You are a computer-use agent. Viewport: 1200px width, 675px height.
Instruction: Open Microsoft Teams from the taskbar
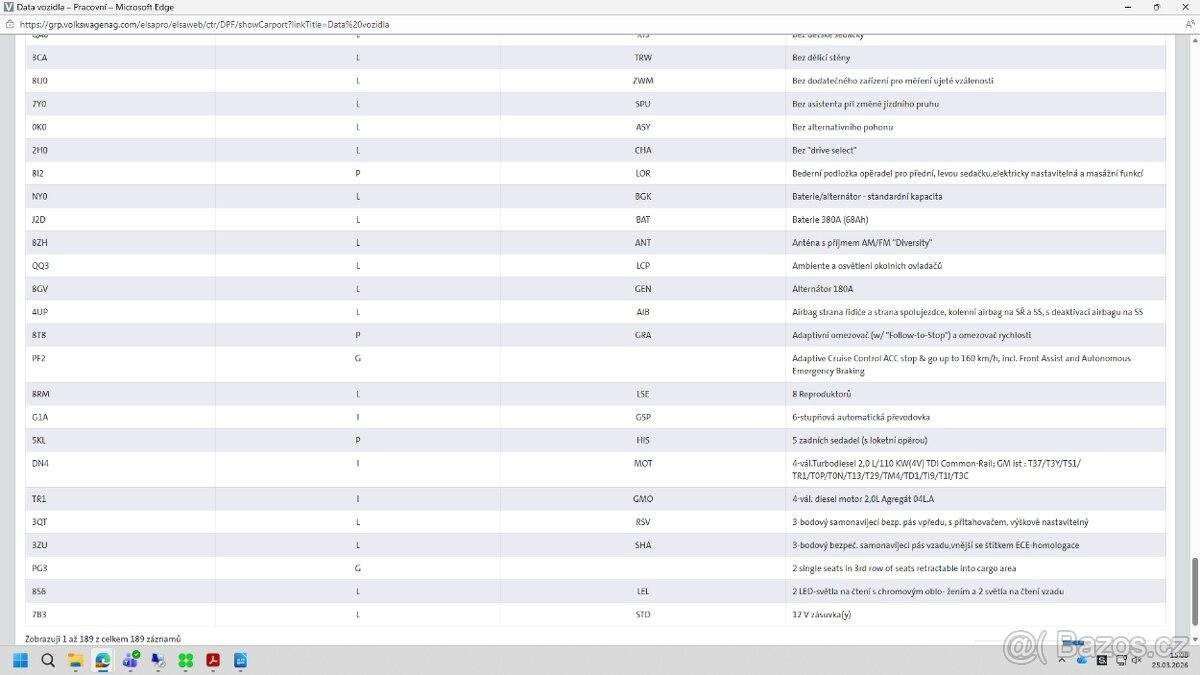[x=130, y=660]
